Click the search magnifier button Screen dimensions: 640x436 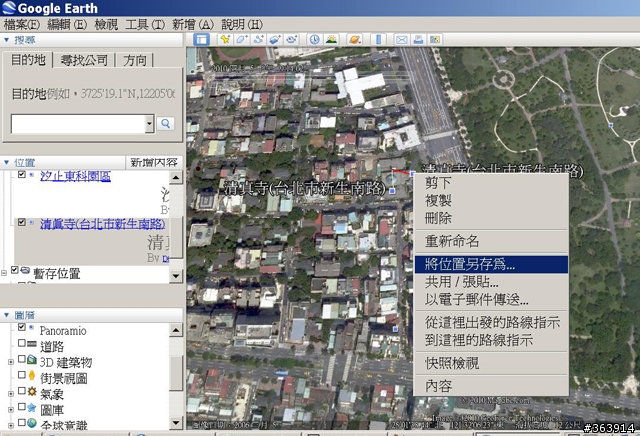tap(165, 124)
